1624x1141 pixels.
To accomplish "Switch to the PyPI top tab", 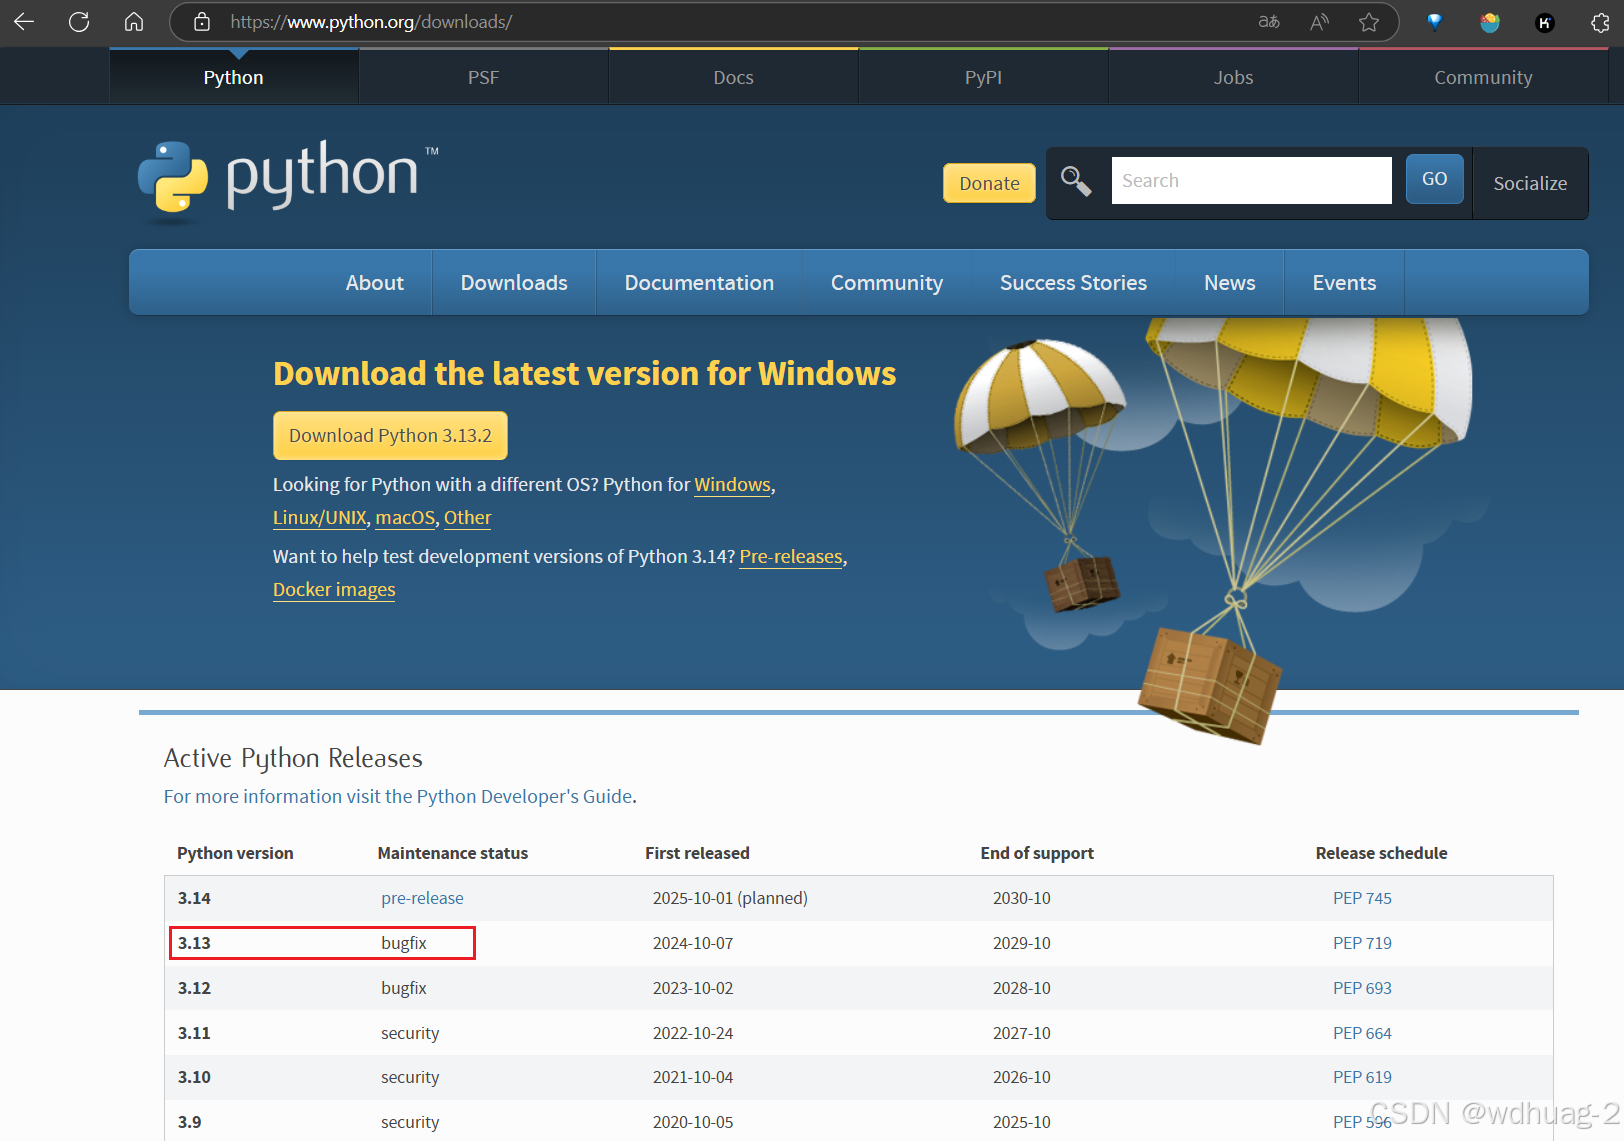I will pos(983,77).
